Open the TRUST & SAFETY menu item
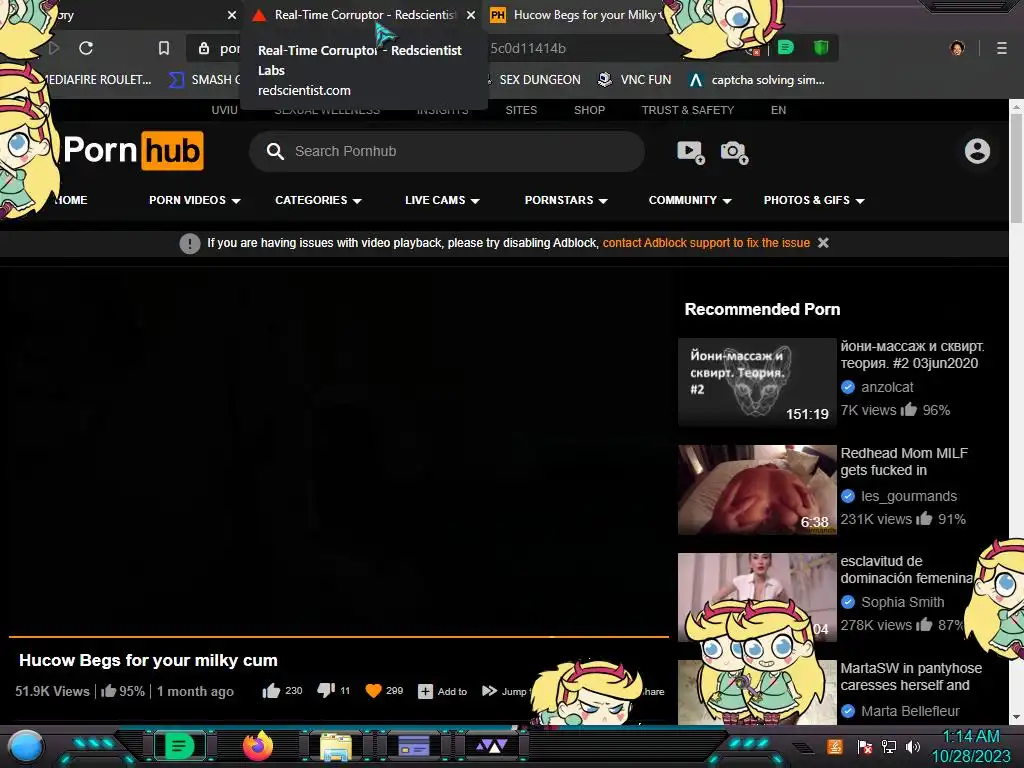 click(688, 110)
